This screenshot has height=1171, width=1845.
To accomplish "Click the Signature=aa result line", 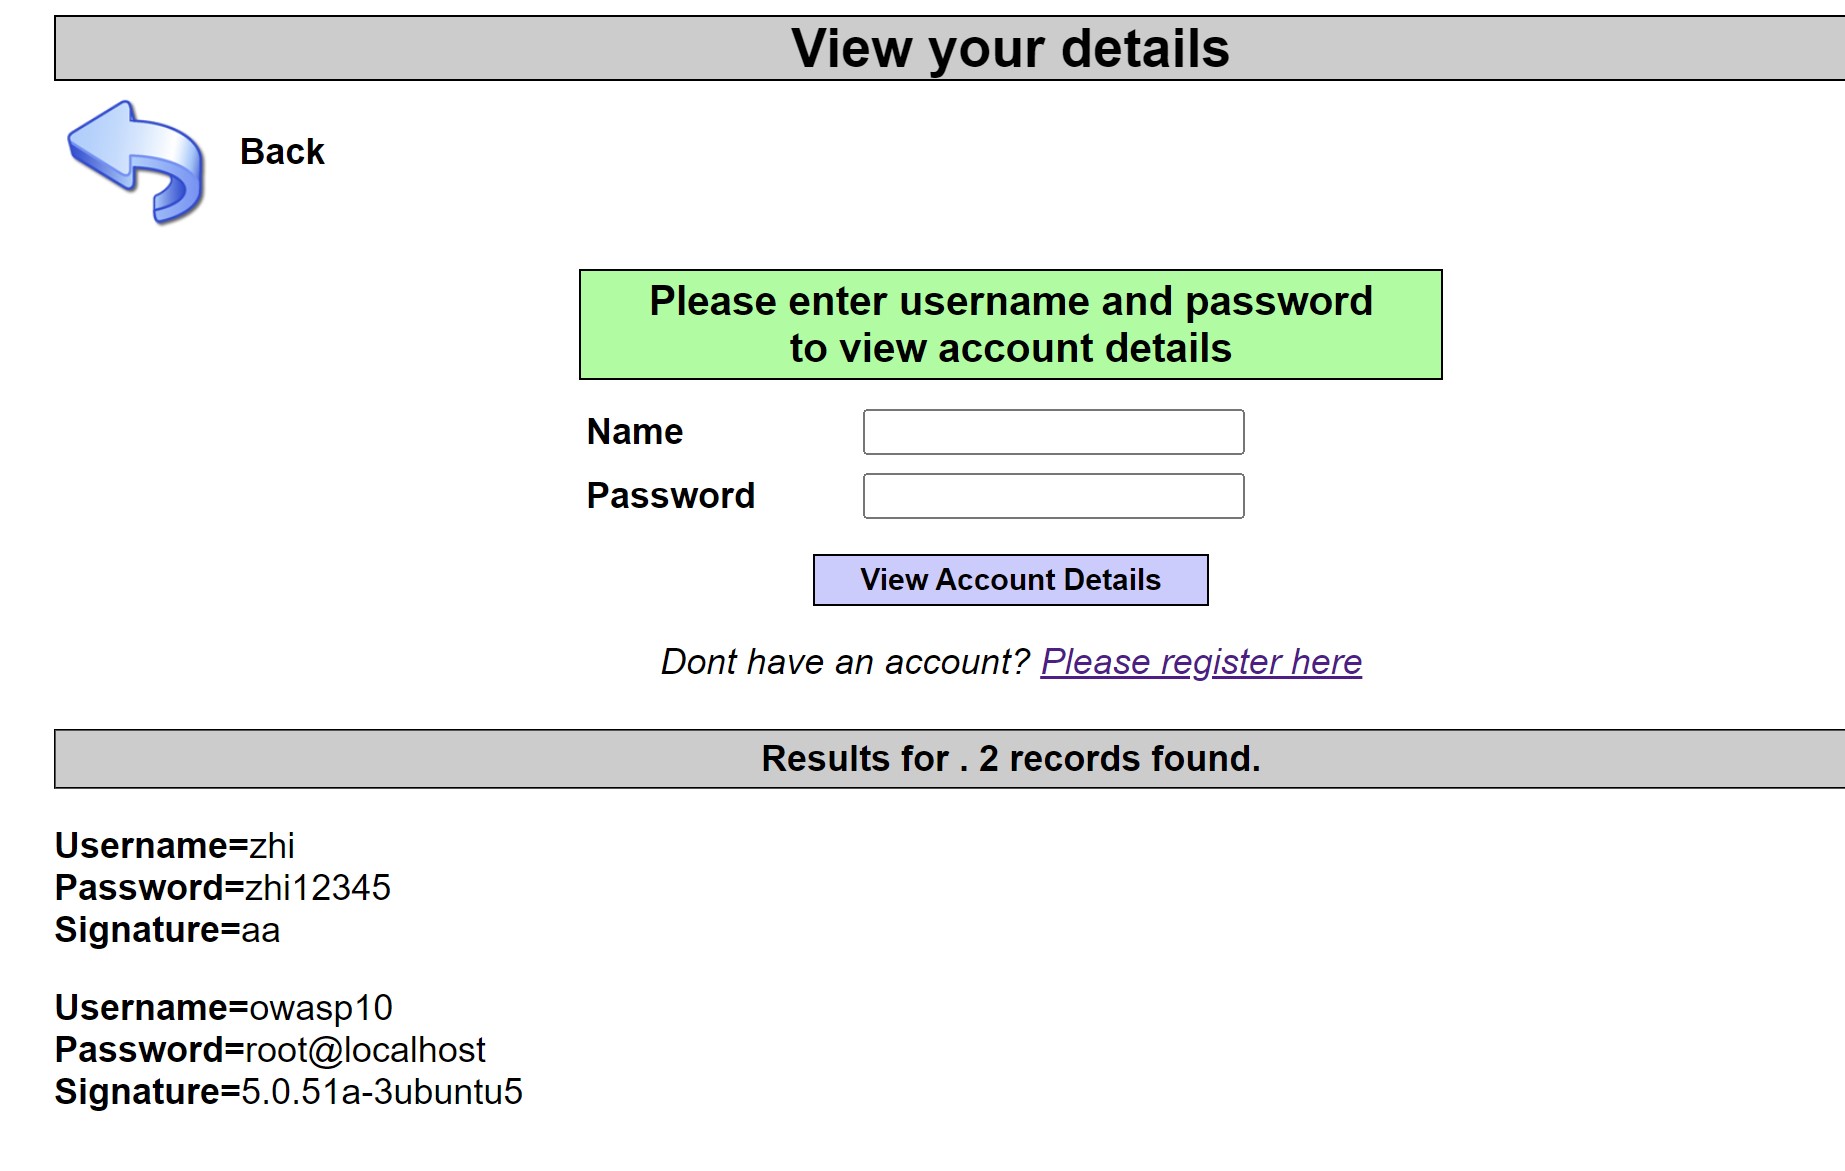I will (x=167, y=930).
